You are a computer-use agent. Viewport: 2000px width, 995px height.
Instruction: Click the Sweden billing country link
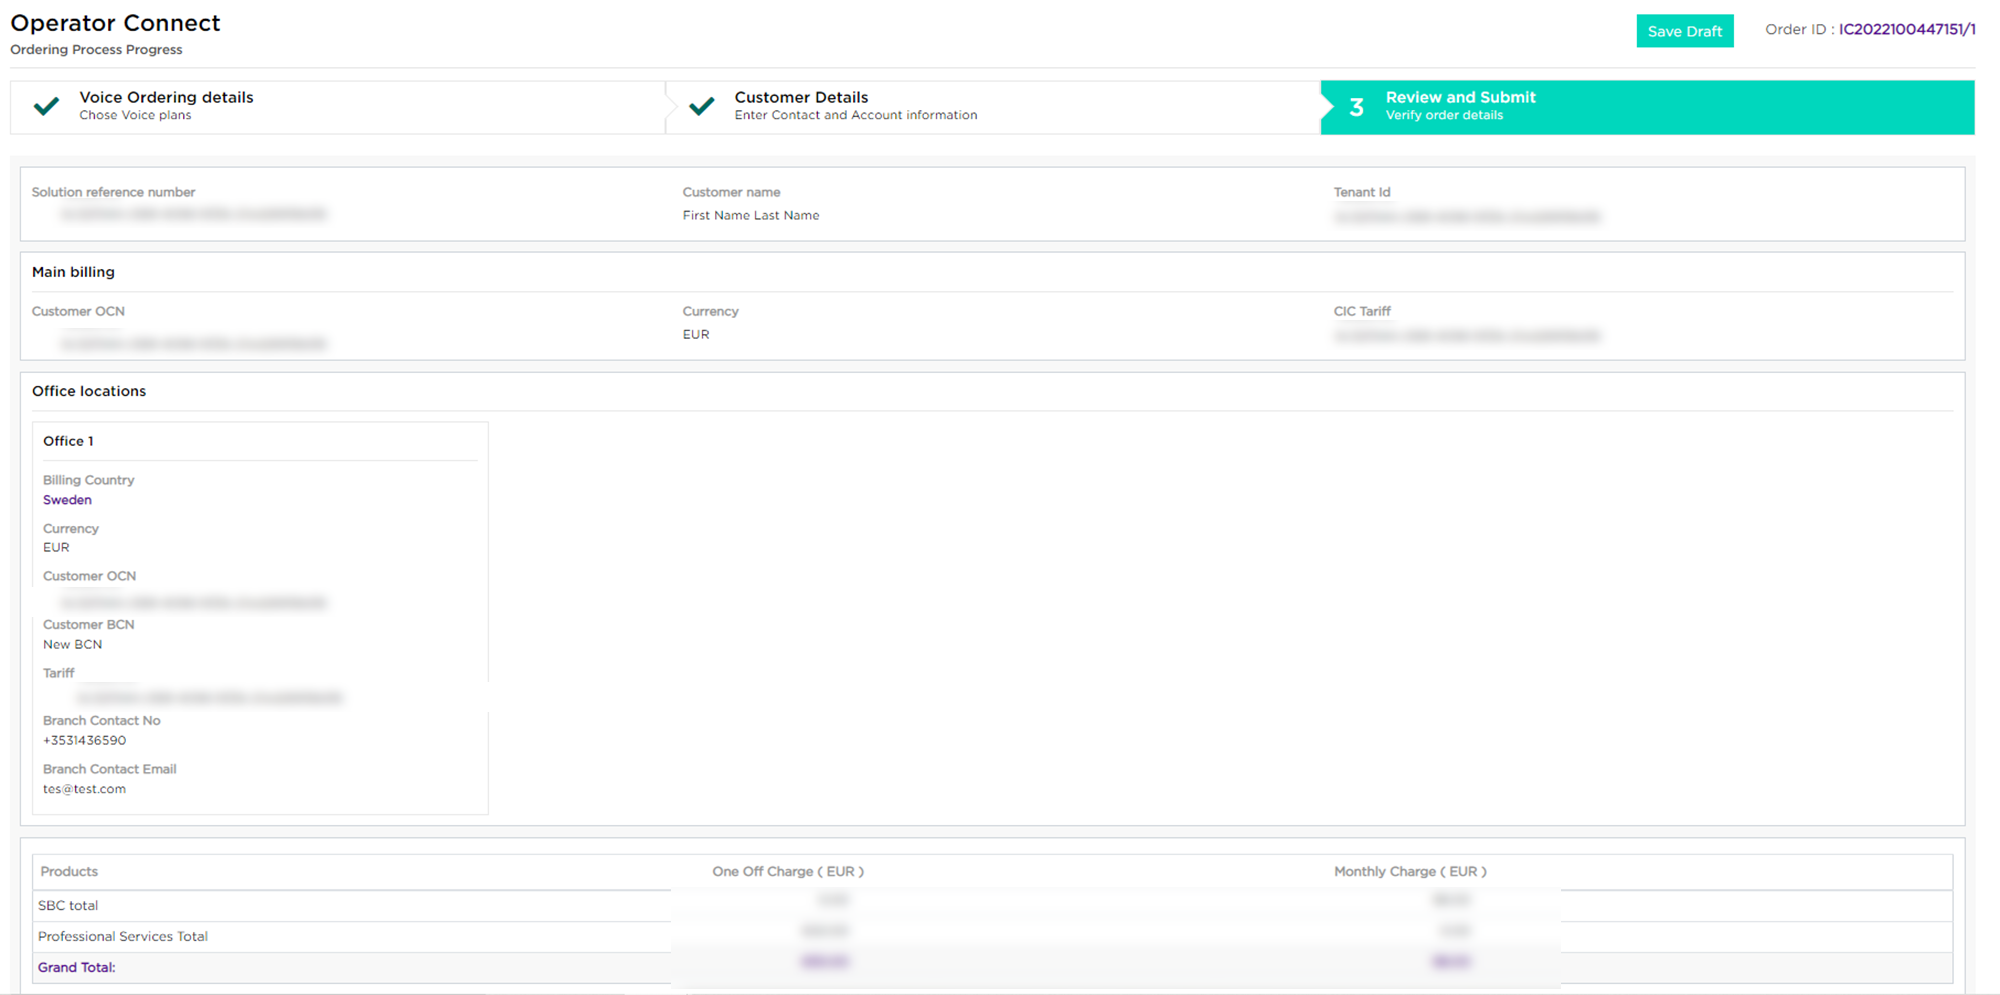67,499
